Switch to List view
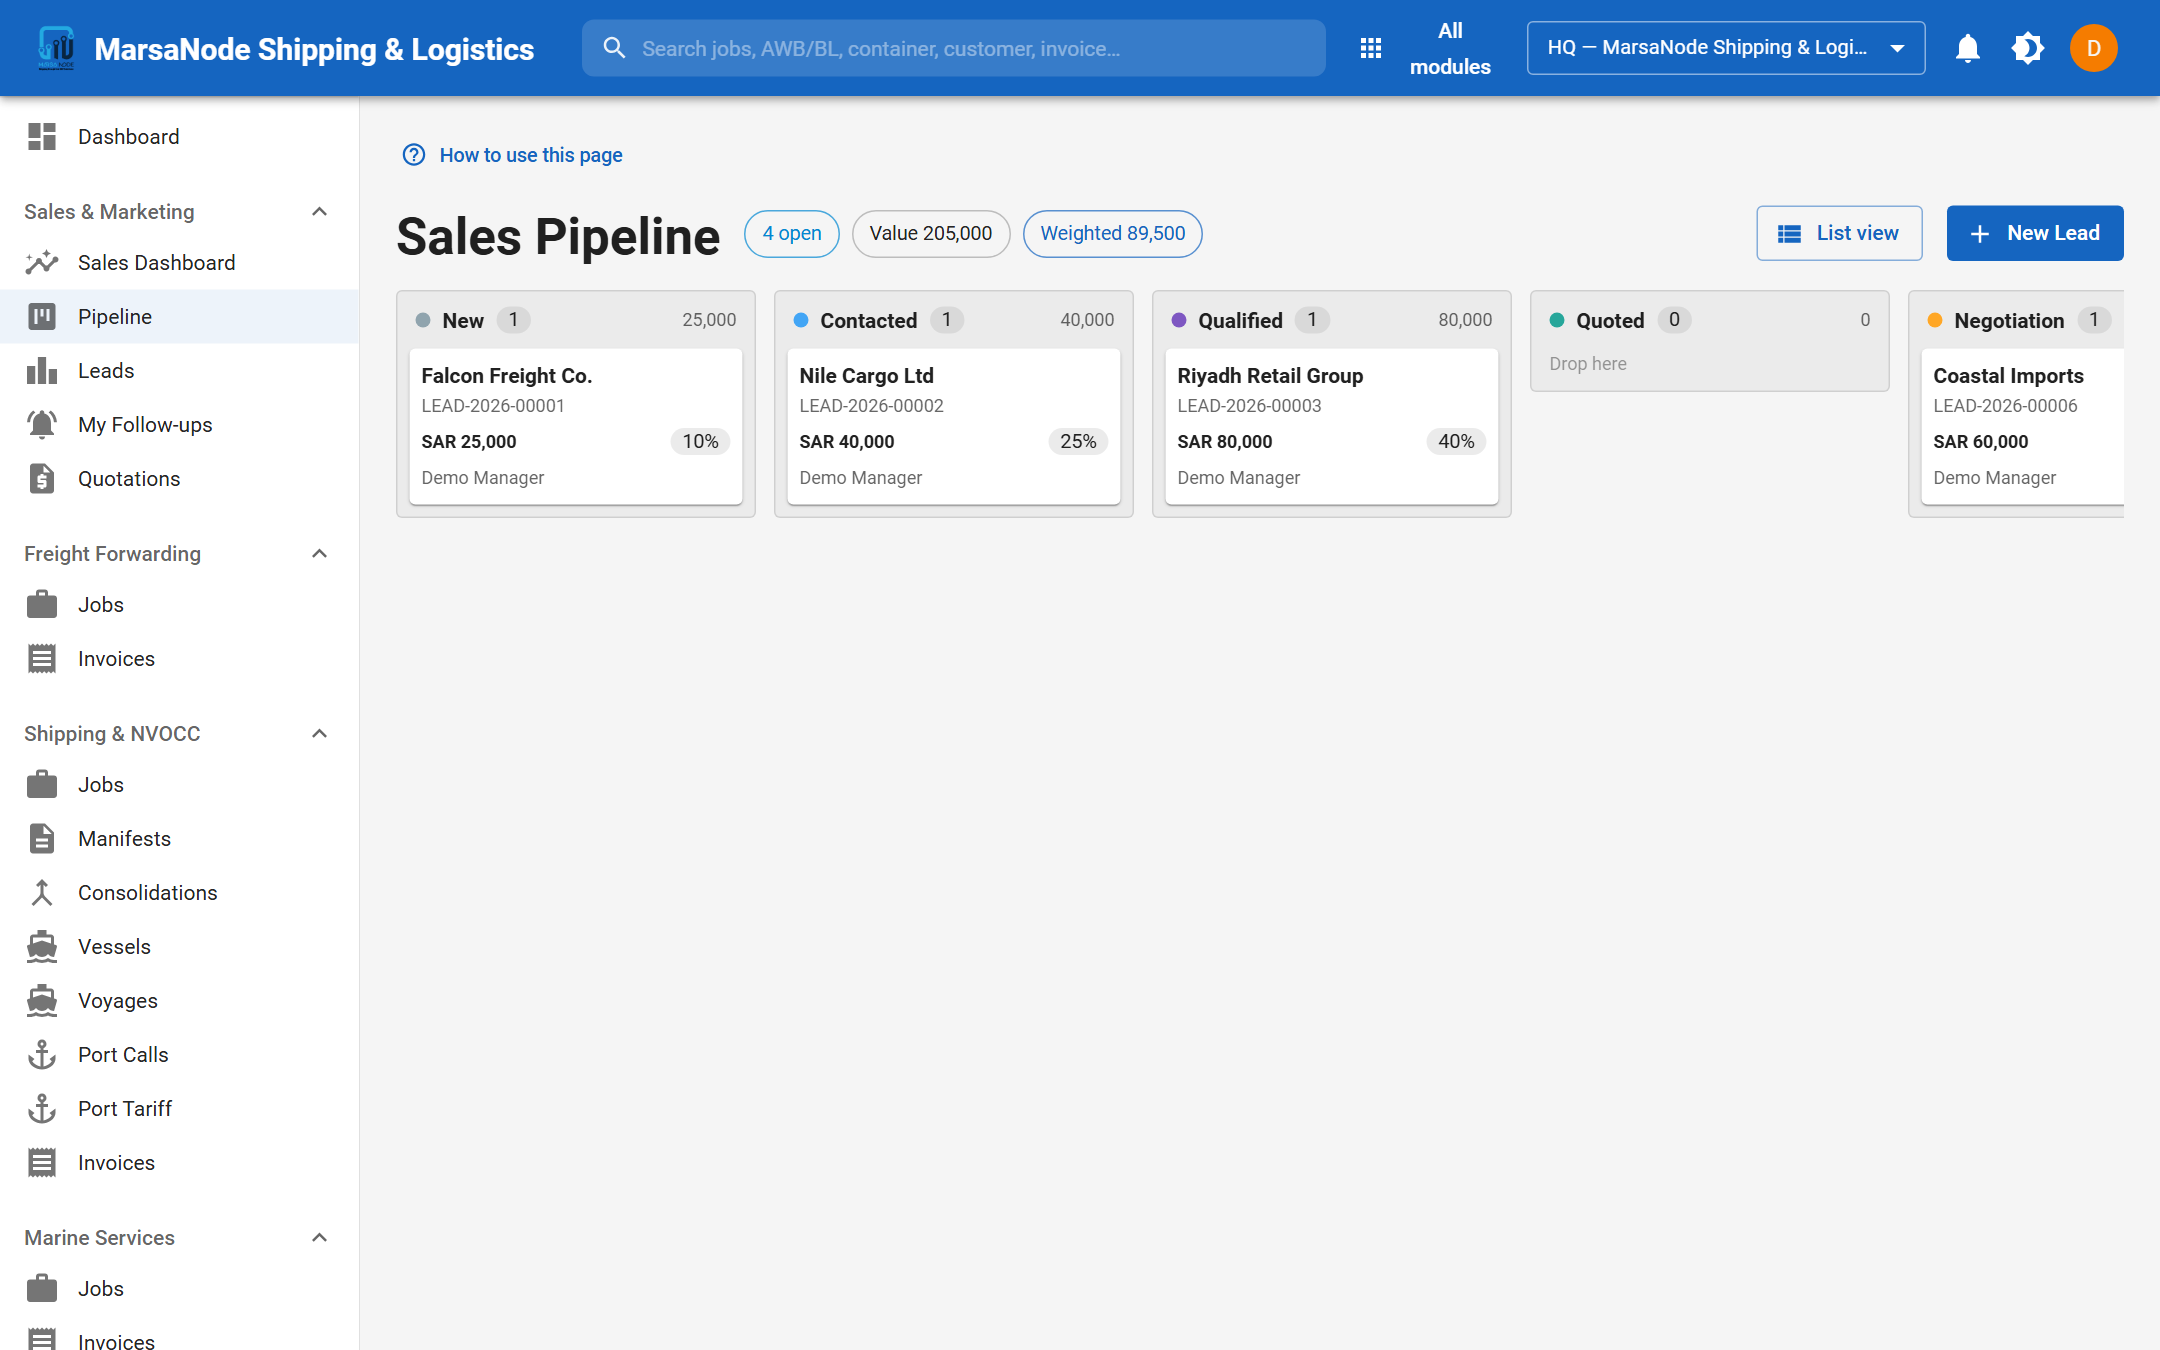2160x1350 pixels. [1839, 233]
